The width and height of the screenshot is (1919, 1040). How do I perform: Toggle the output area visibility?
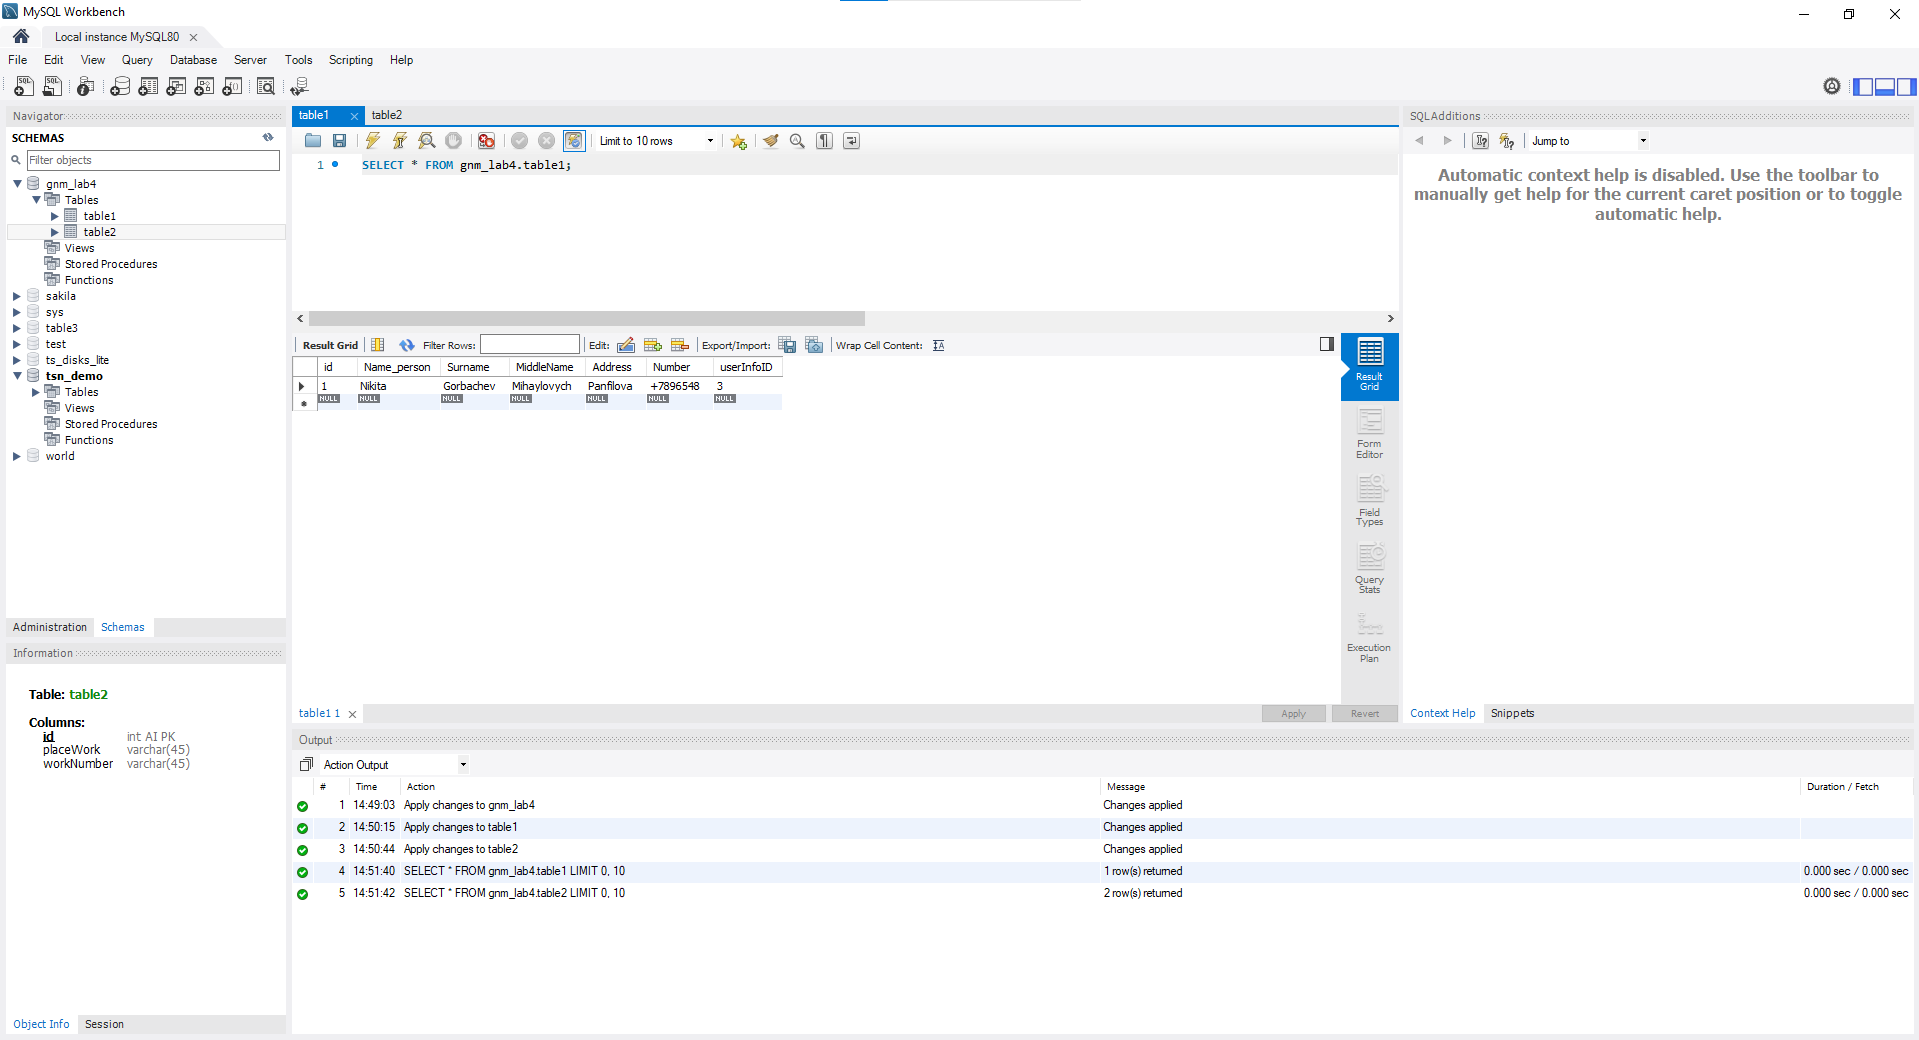pos(1885,87)
